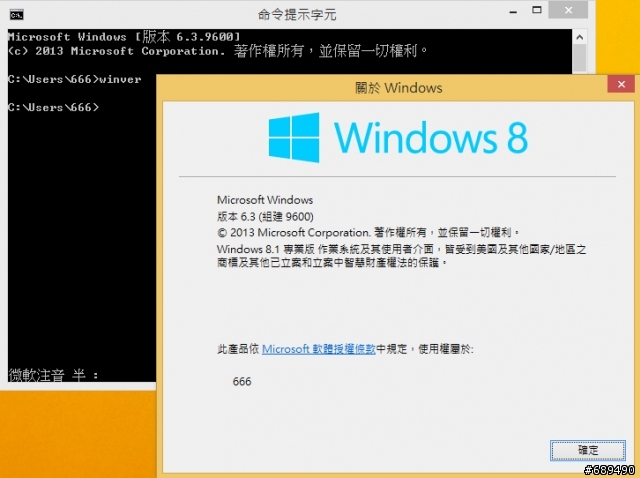Screen dimensions: 640x478
Task: Click the © 2013 Microsoft Corporation line in dialog
Action: (368, 233)
